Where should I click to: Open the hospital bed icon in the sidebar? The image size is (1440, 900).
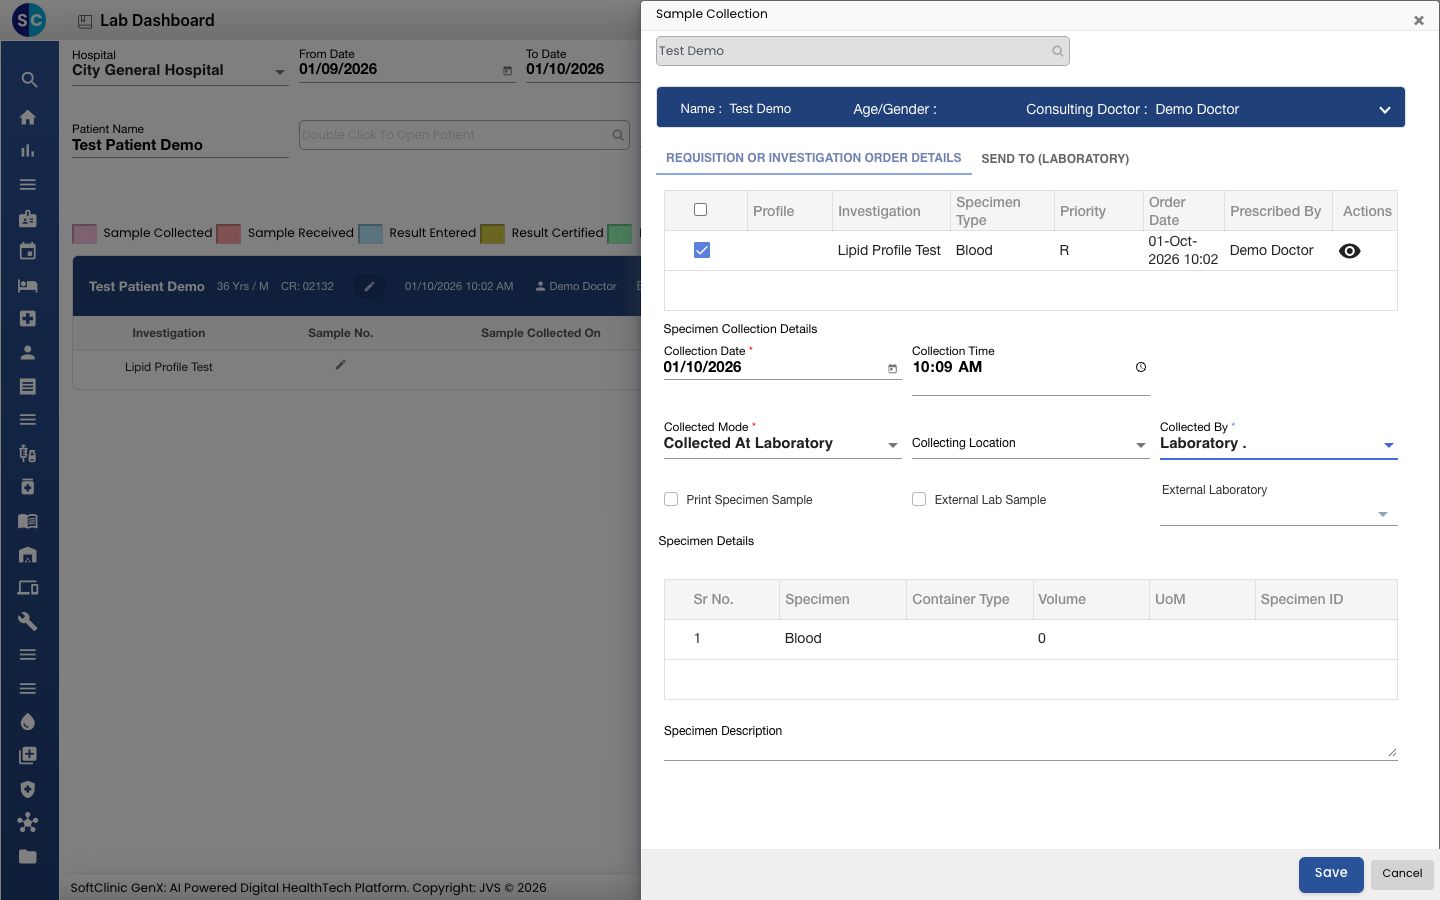[28, 285]
